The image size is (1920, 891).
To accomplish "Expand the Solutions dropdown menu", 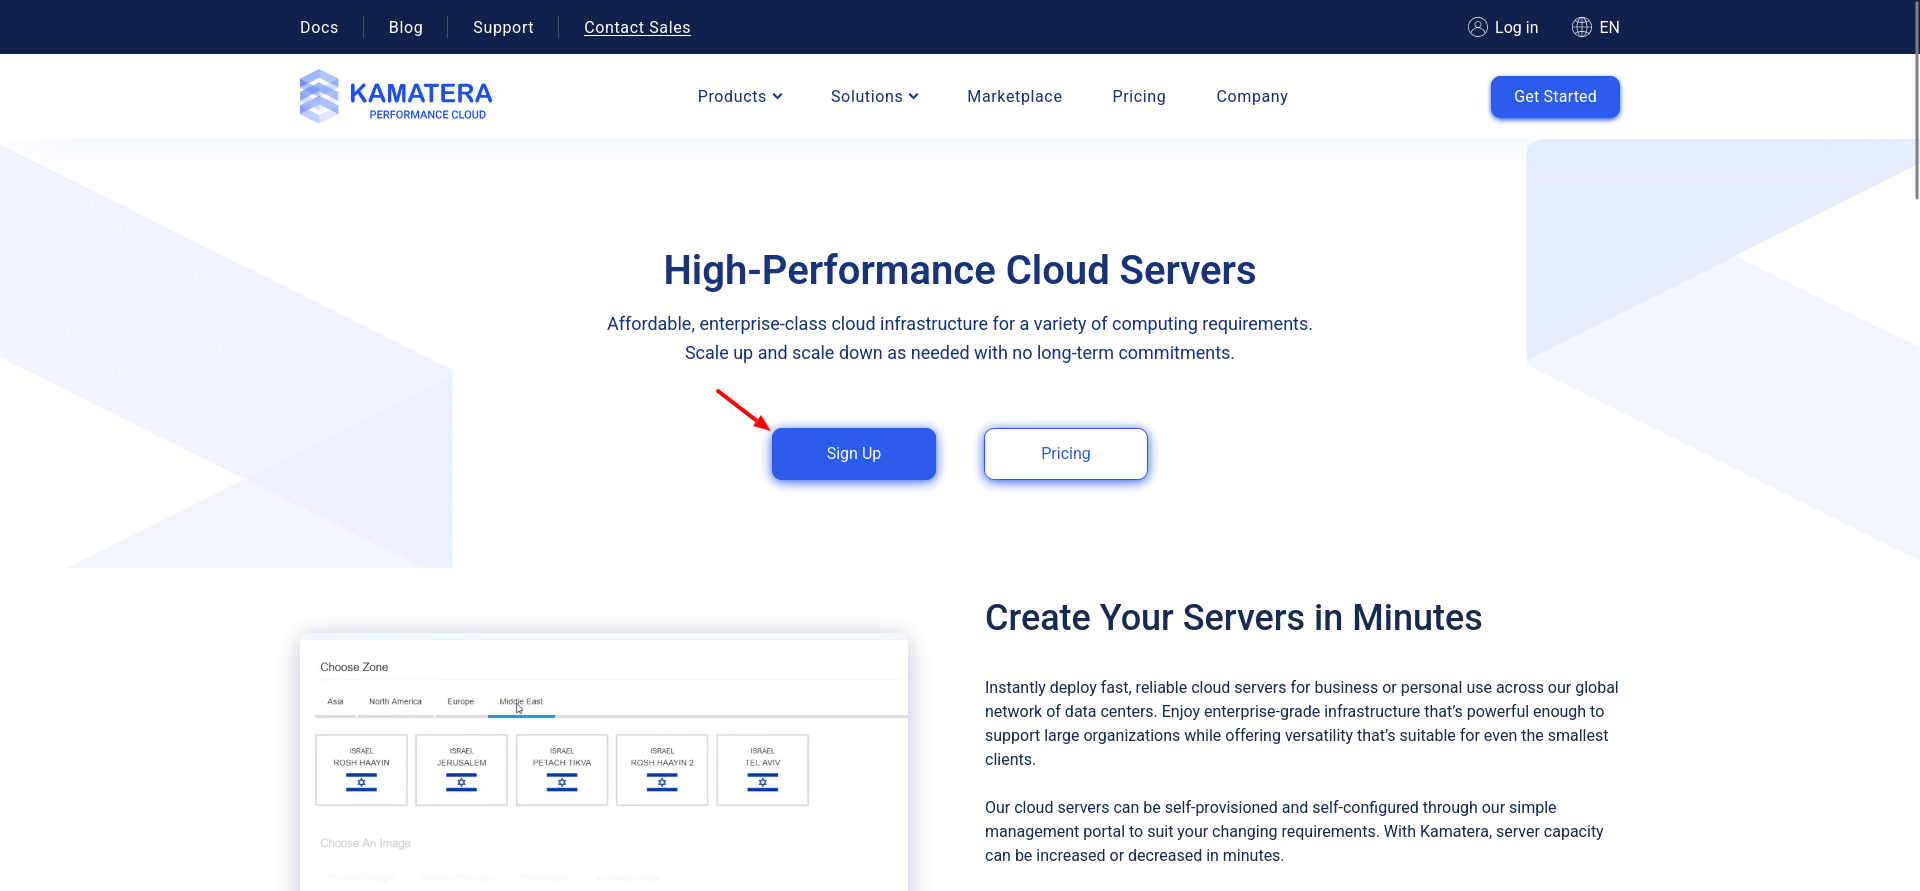I will click(x=874, y=96).
